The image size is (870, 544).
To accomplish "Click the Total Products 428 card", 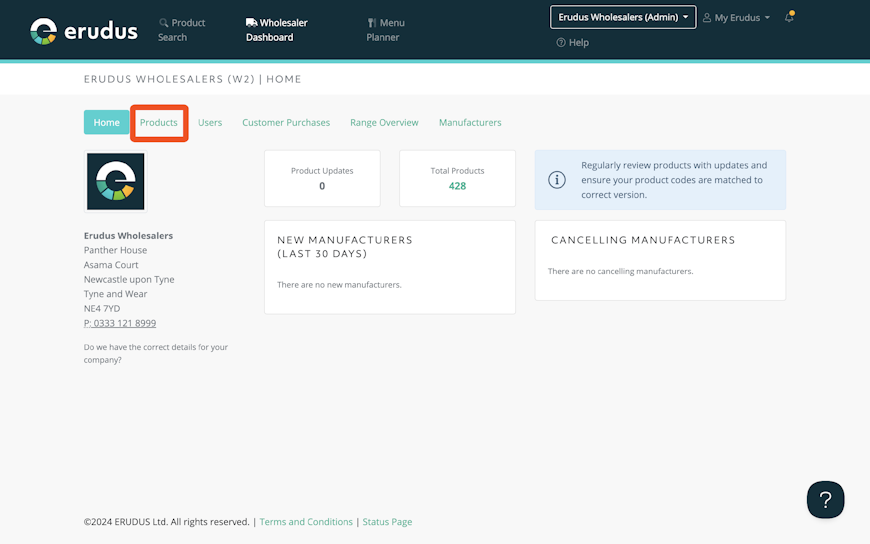I will [x=457, y=178].
